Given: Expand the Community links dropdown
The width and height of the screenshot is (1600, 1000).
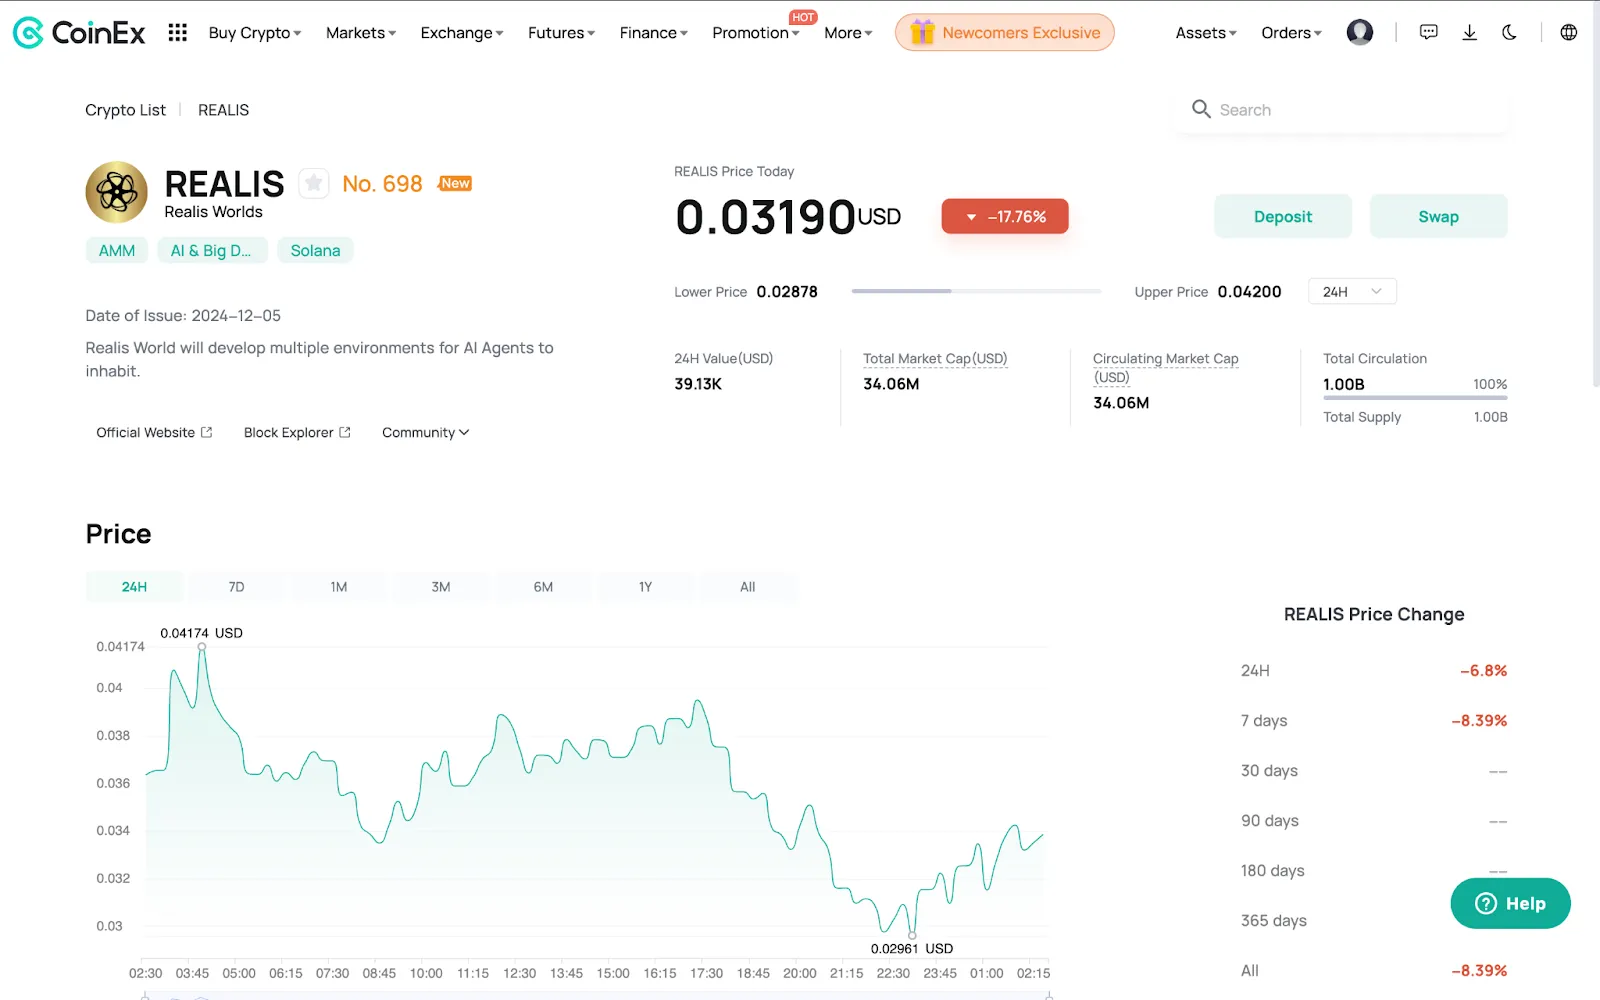Looking at the screenshot, I should coord(425,432).
